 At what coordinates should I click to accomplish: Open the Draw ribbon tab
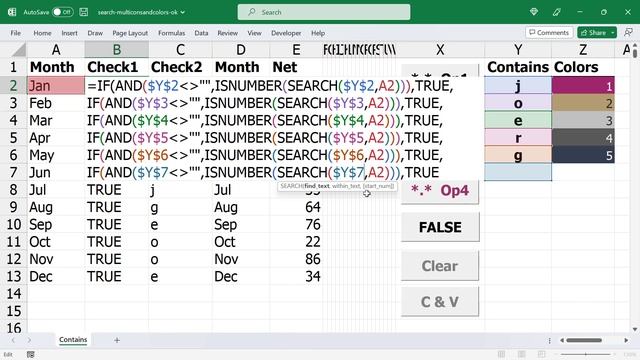pos(95,33)
